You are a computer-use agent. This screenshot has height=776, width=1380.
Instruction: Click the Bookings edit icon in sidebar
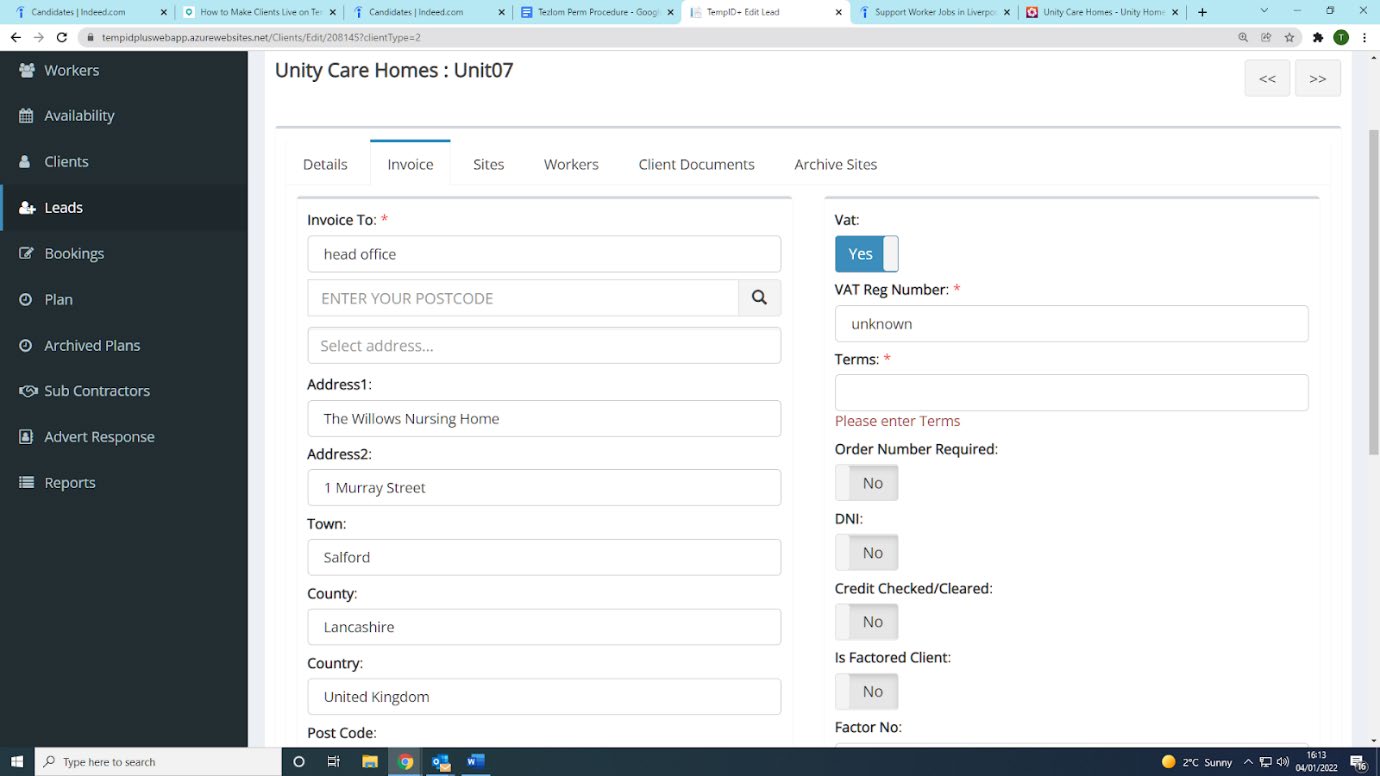27,254
